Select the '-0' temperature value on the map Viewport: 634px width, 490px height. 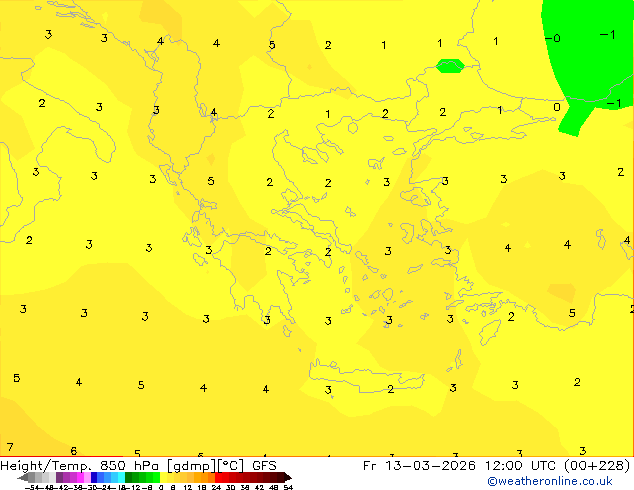[x=553, y=38]
